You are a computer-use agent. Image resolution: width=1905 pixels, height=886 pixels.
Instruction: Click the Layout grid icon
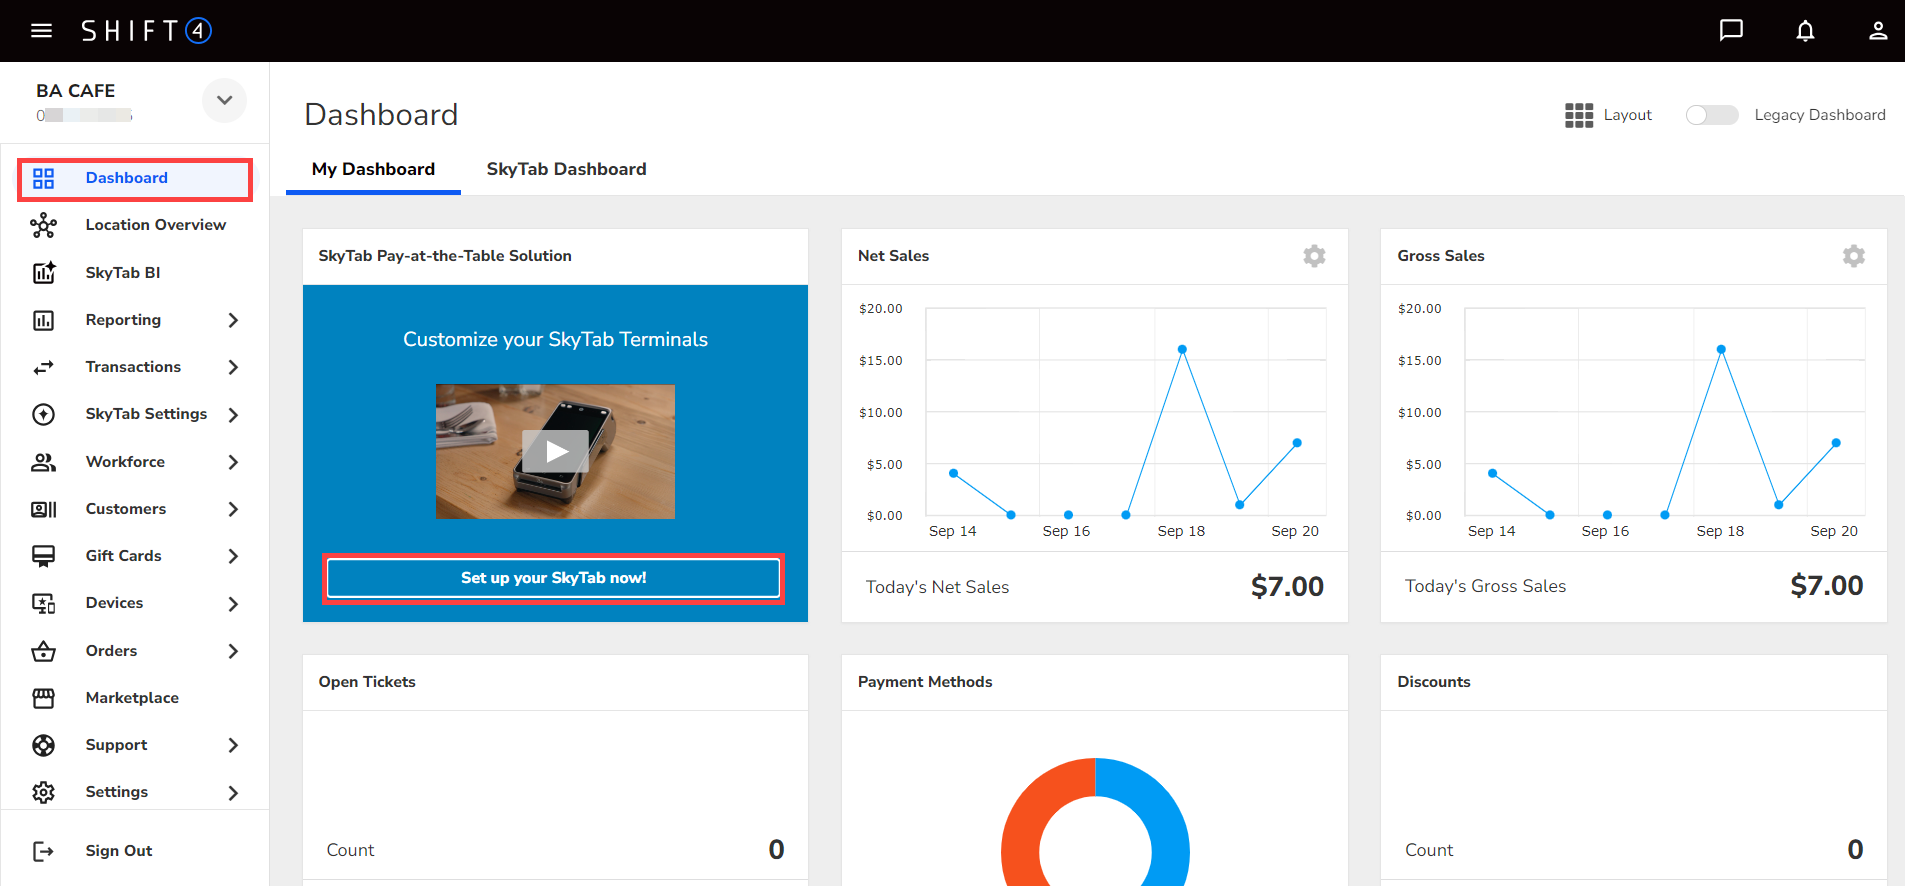(1579, 115)
